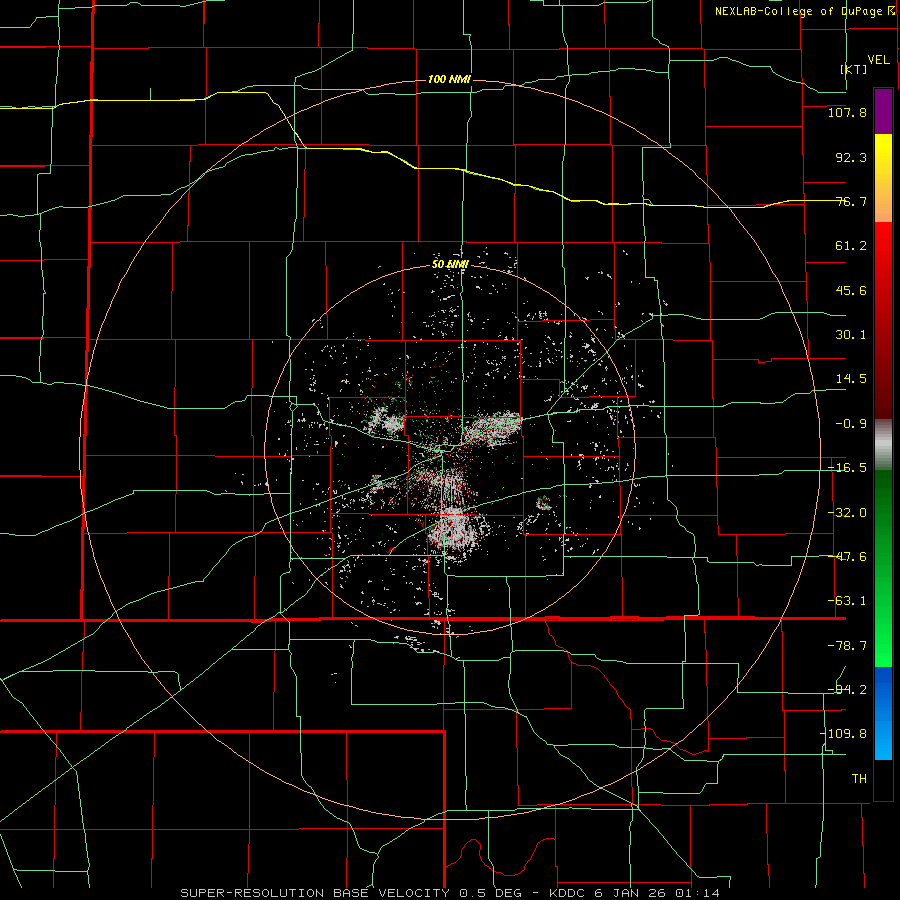The height and width of the screenshot is (900, 900).
Task: Select the 92.3 scale value
Action: [851, 157]
